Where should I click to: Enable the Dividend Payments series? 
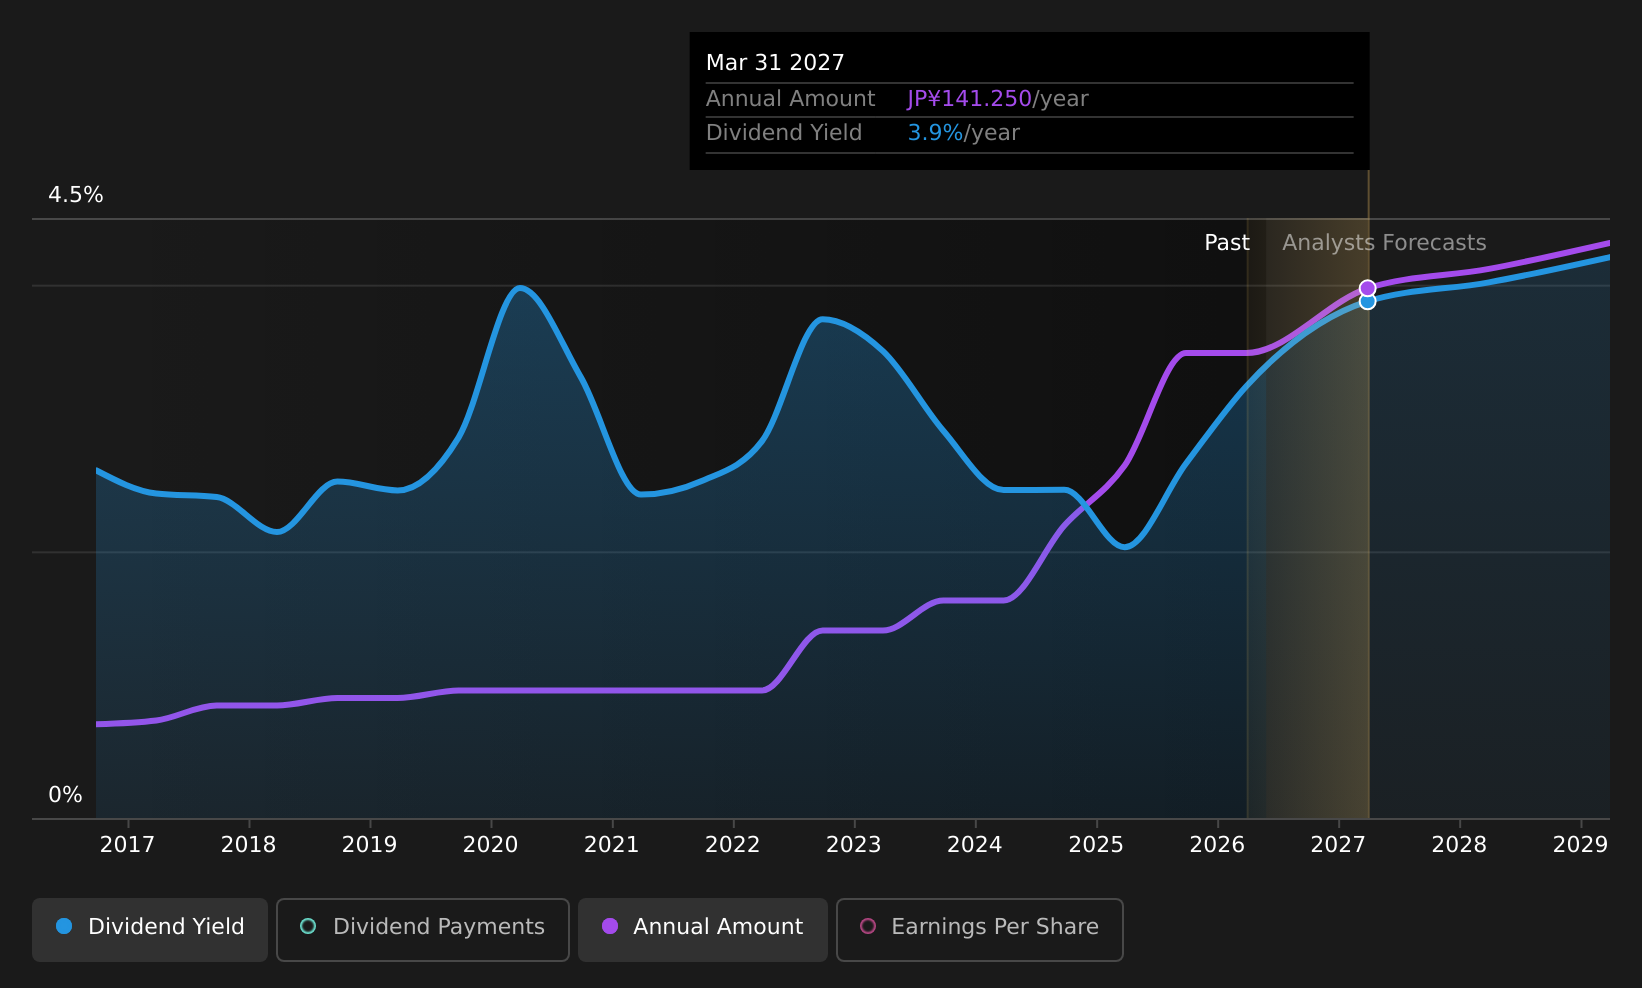tap(422, 929)
